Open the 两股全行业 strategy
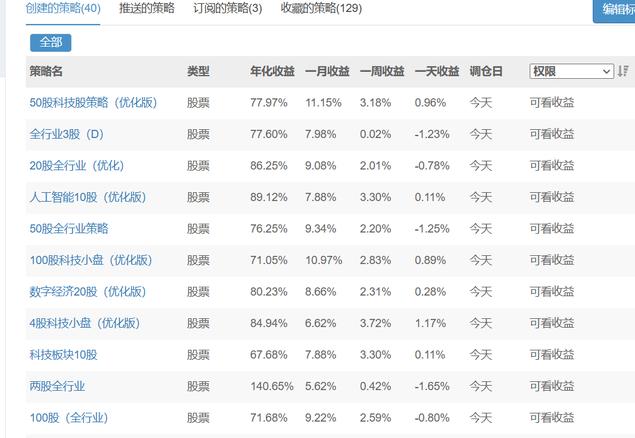 pos(57,386)
